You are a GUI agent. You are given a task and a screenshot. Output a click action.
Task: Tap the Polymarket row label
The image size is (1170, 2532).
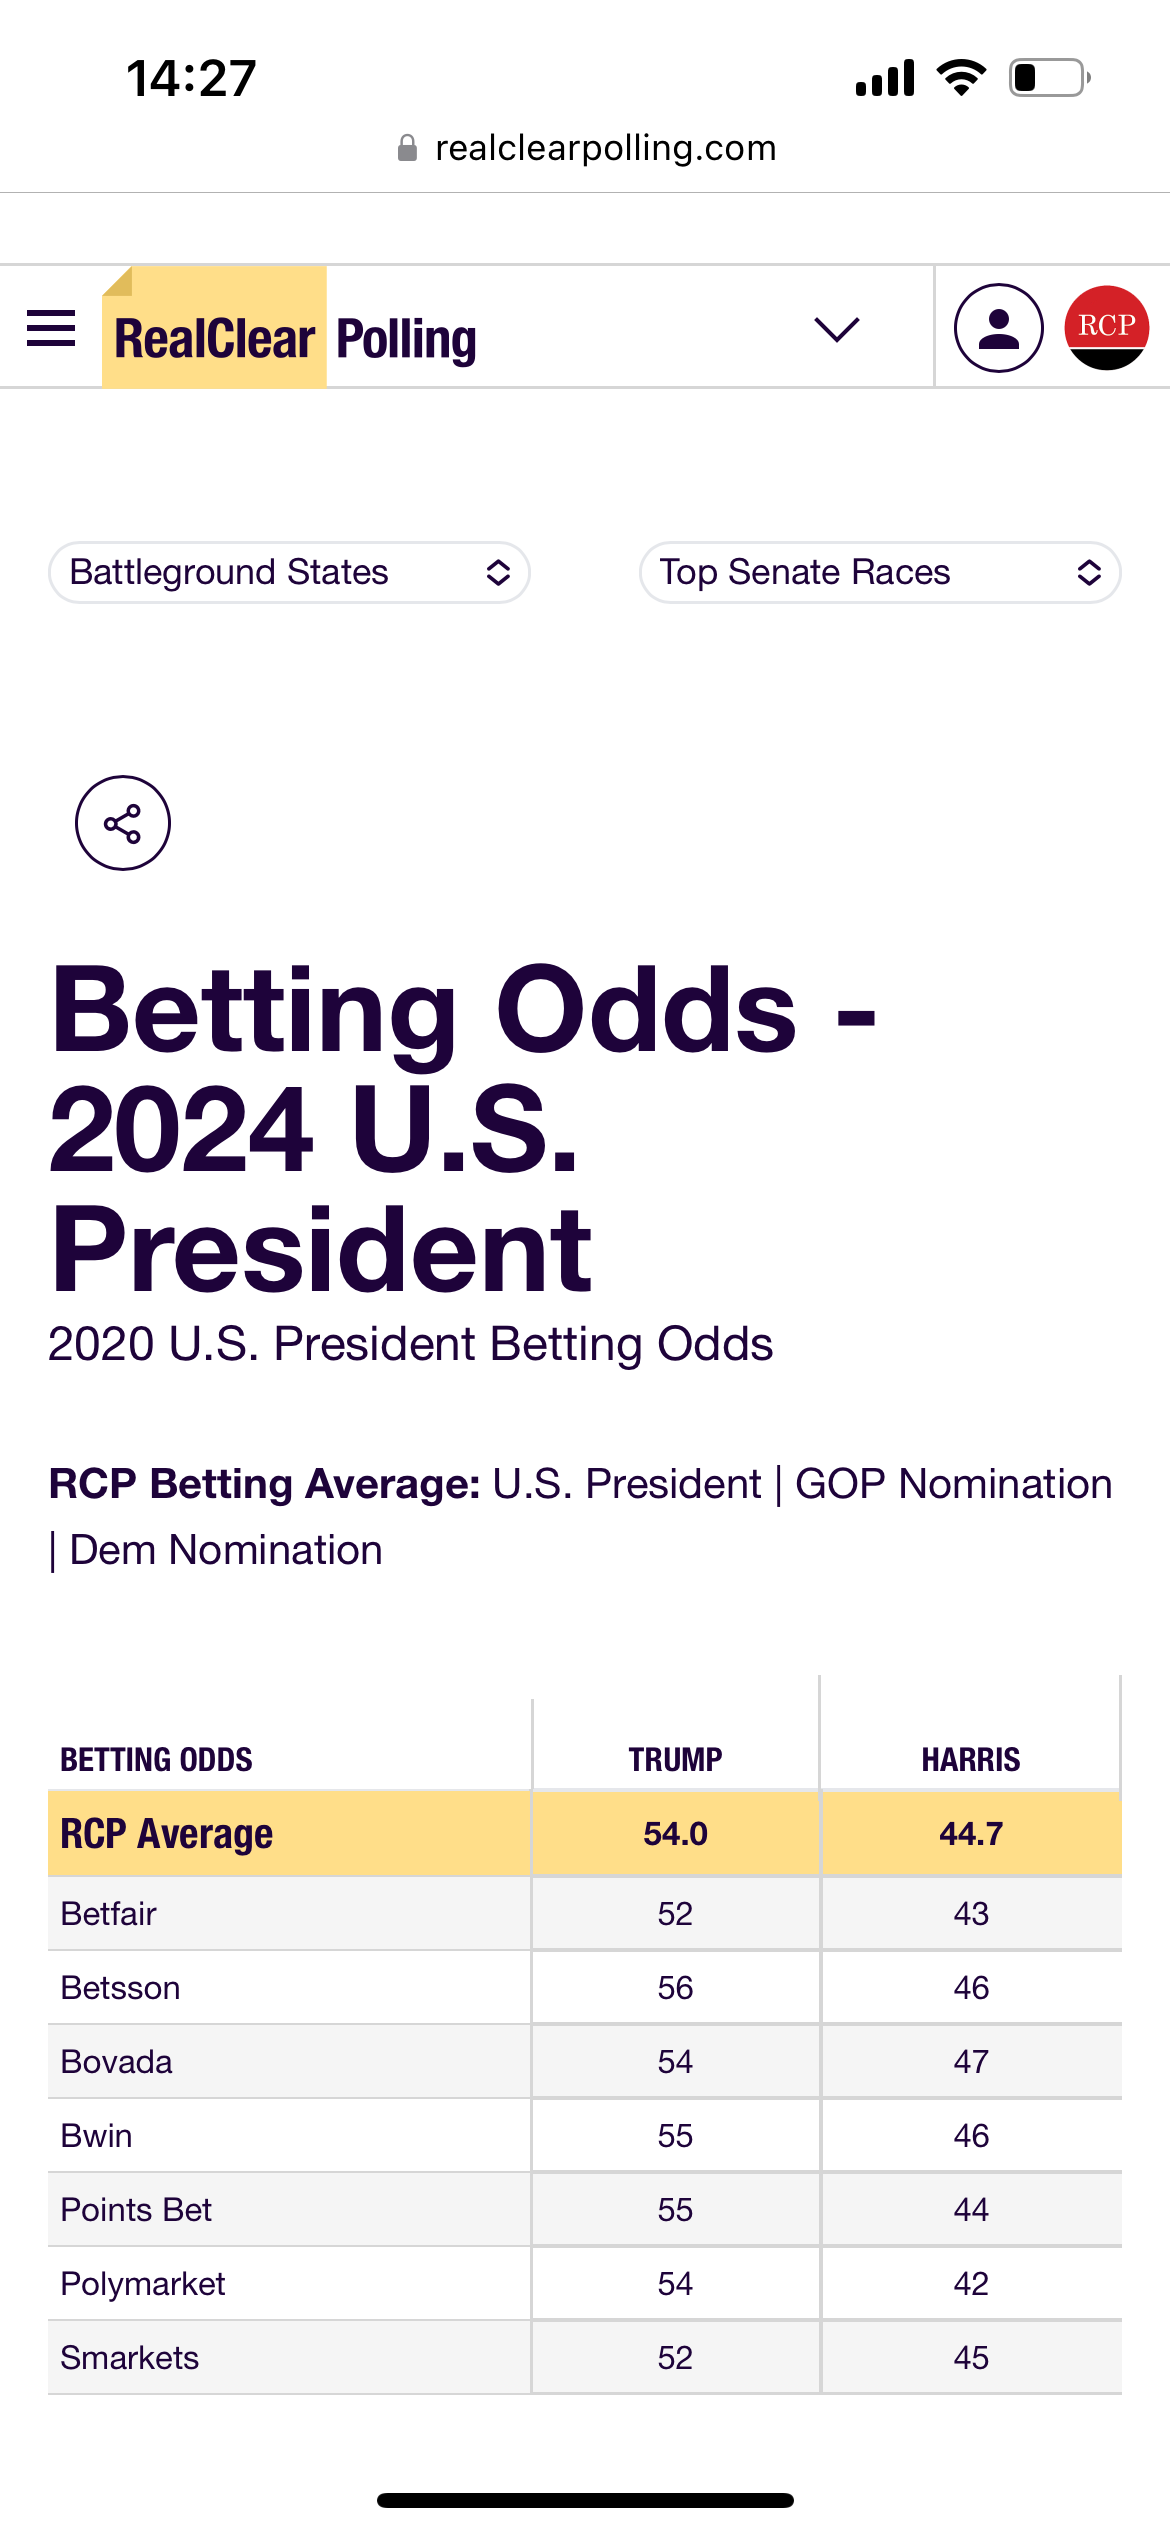click(143, 2284)
